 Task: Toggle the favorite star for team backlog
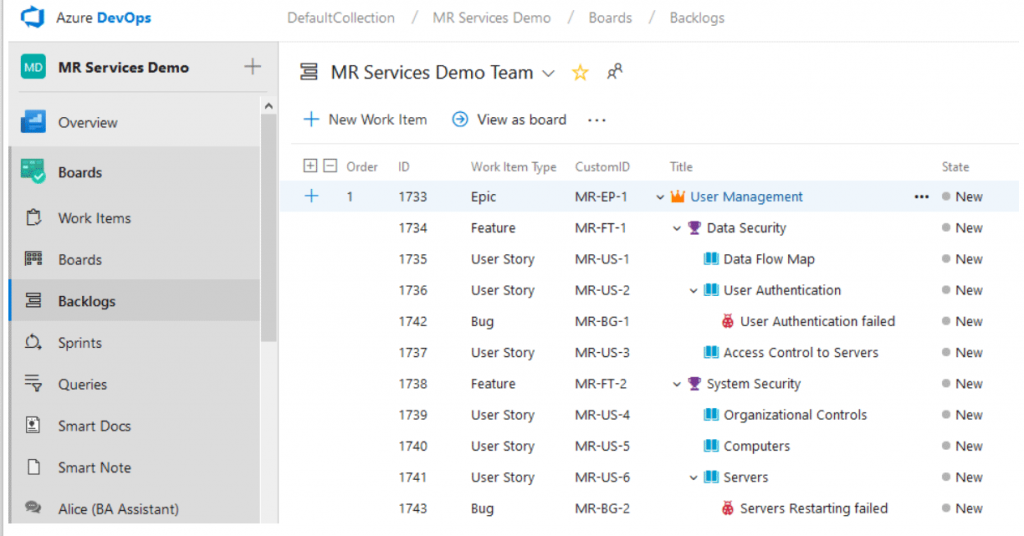point(580,72)
